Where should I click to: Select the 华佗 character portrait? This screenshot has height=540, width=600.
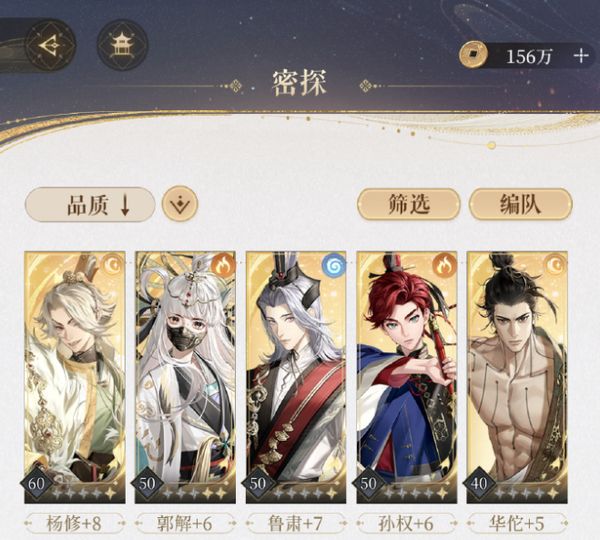coord(517,377)
